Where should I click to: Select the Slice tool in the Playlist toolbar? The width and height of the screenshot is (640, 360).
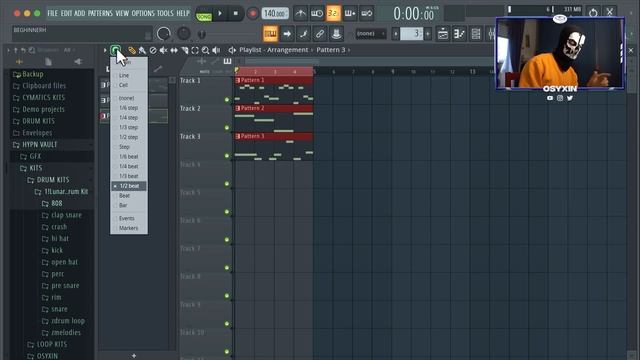point(184,50)
